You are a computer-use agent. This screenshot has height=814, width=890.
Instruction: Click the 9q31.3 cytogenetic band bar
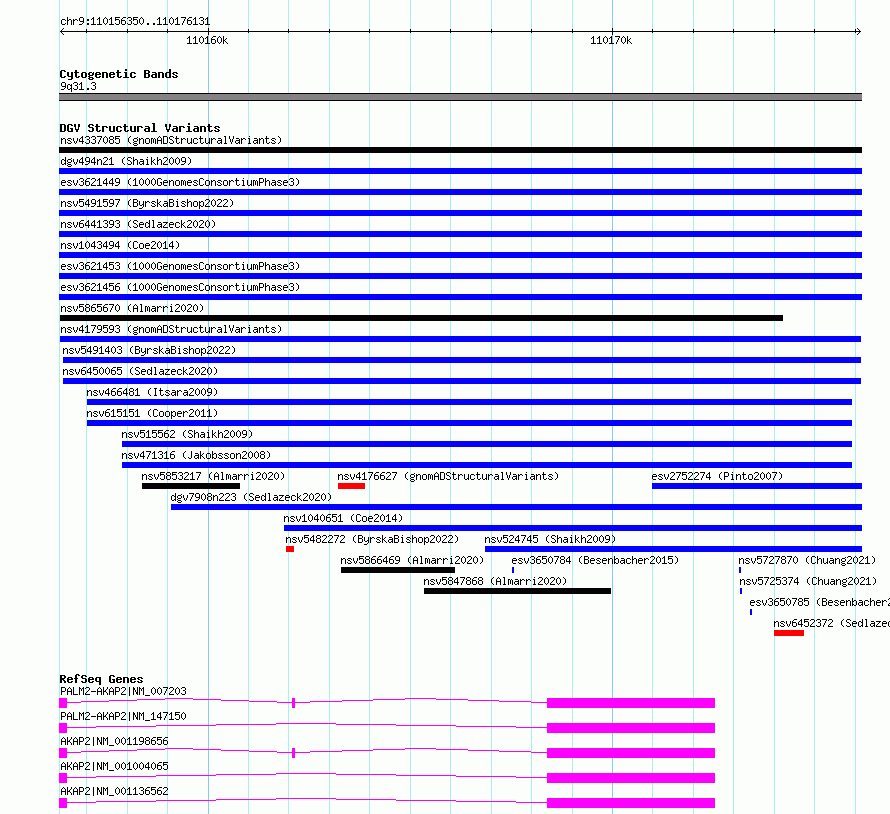point(460,97)
